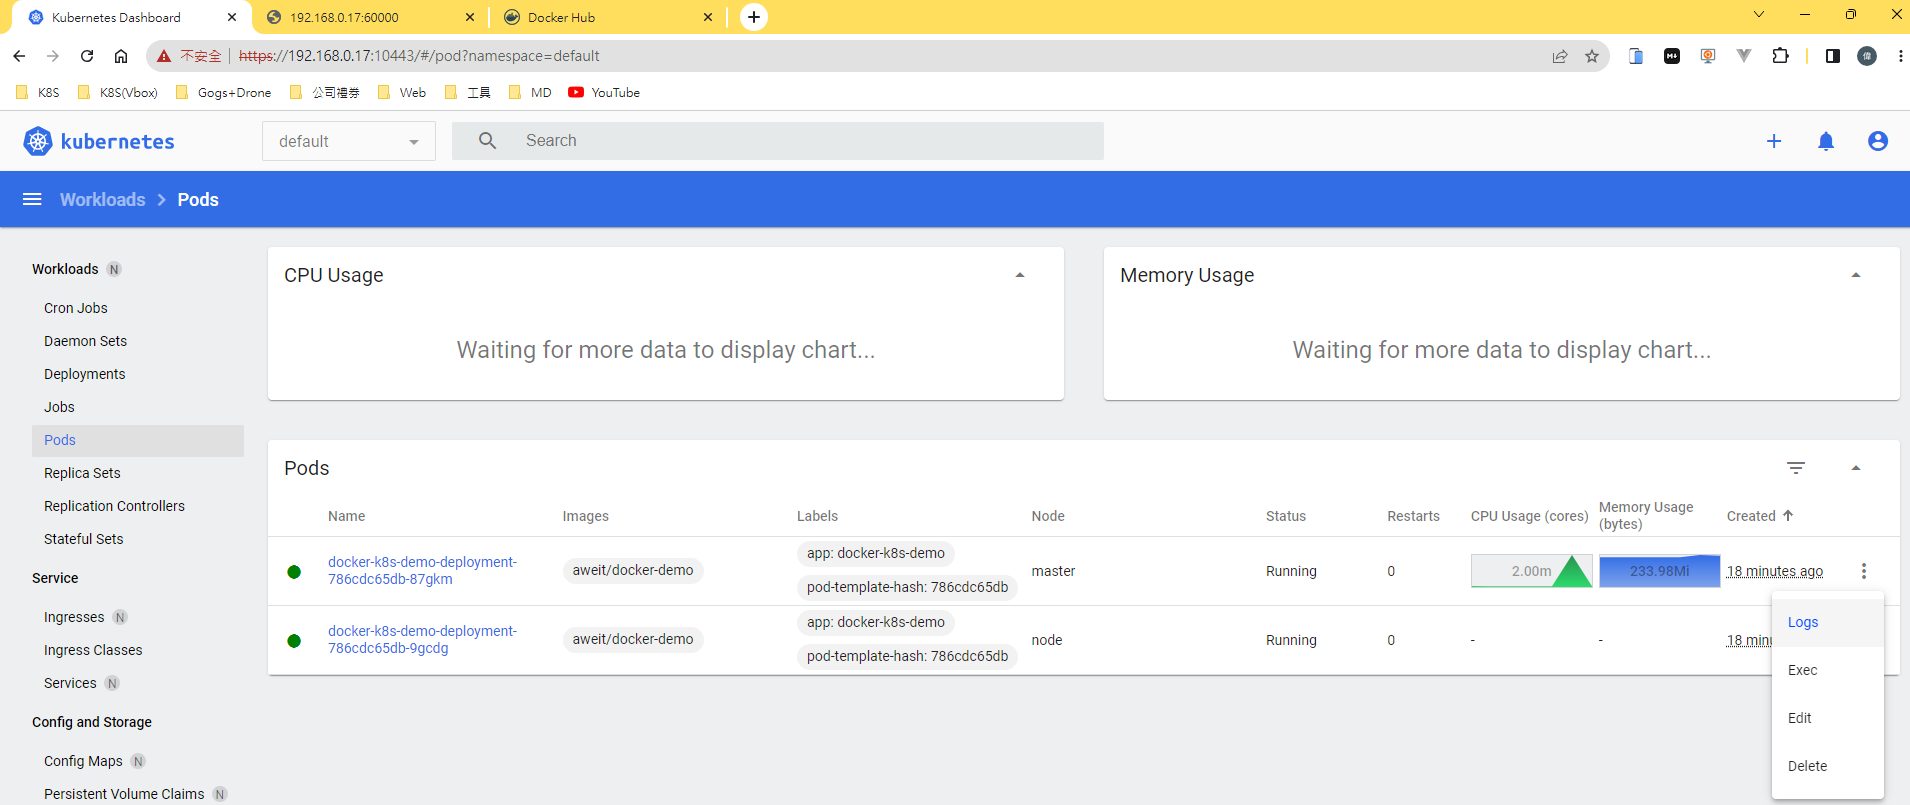Click the 233.98Mi memory usage bar
The height and width of the screenshot is (805, 1910).
(1659, 571)
